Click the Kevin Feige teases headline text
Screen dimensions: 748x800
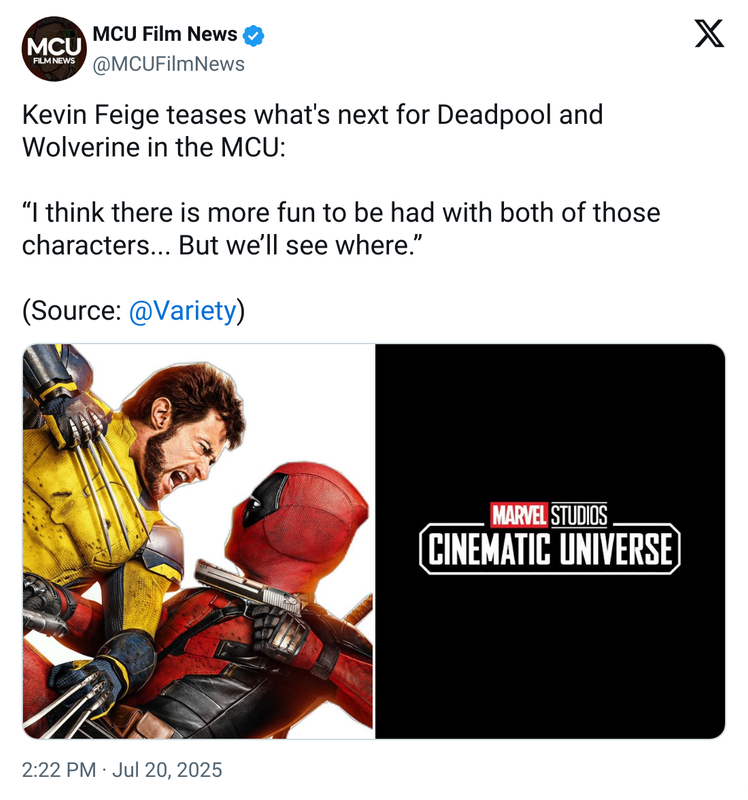tap(312, 131)
